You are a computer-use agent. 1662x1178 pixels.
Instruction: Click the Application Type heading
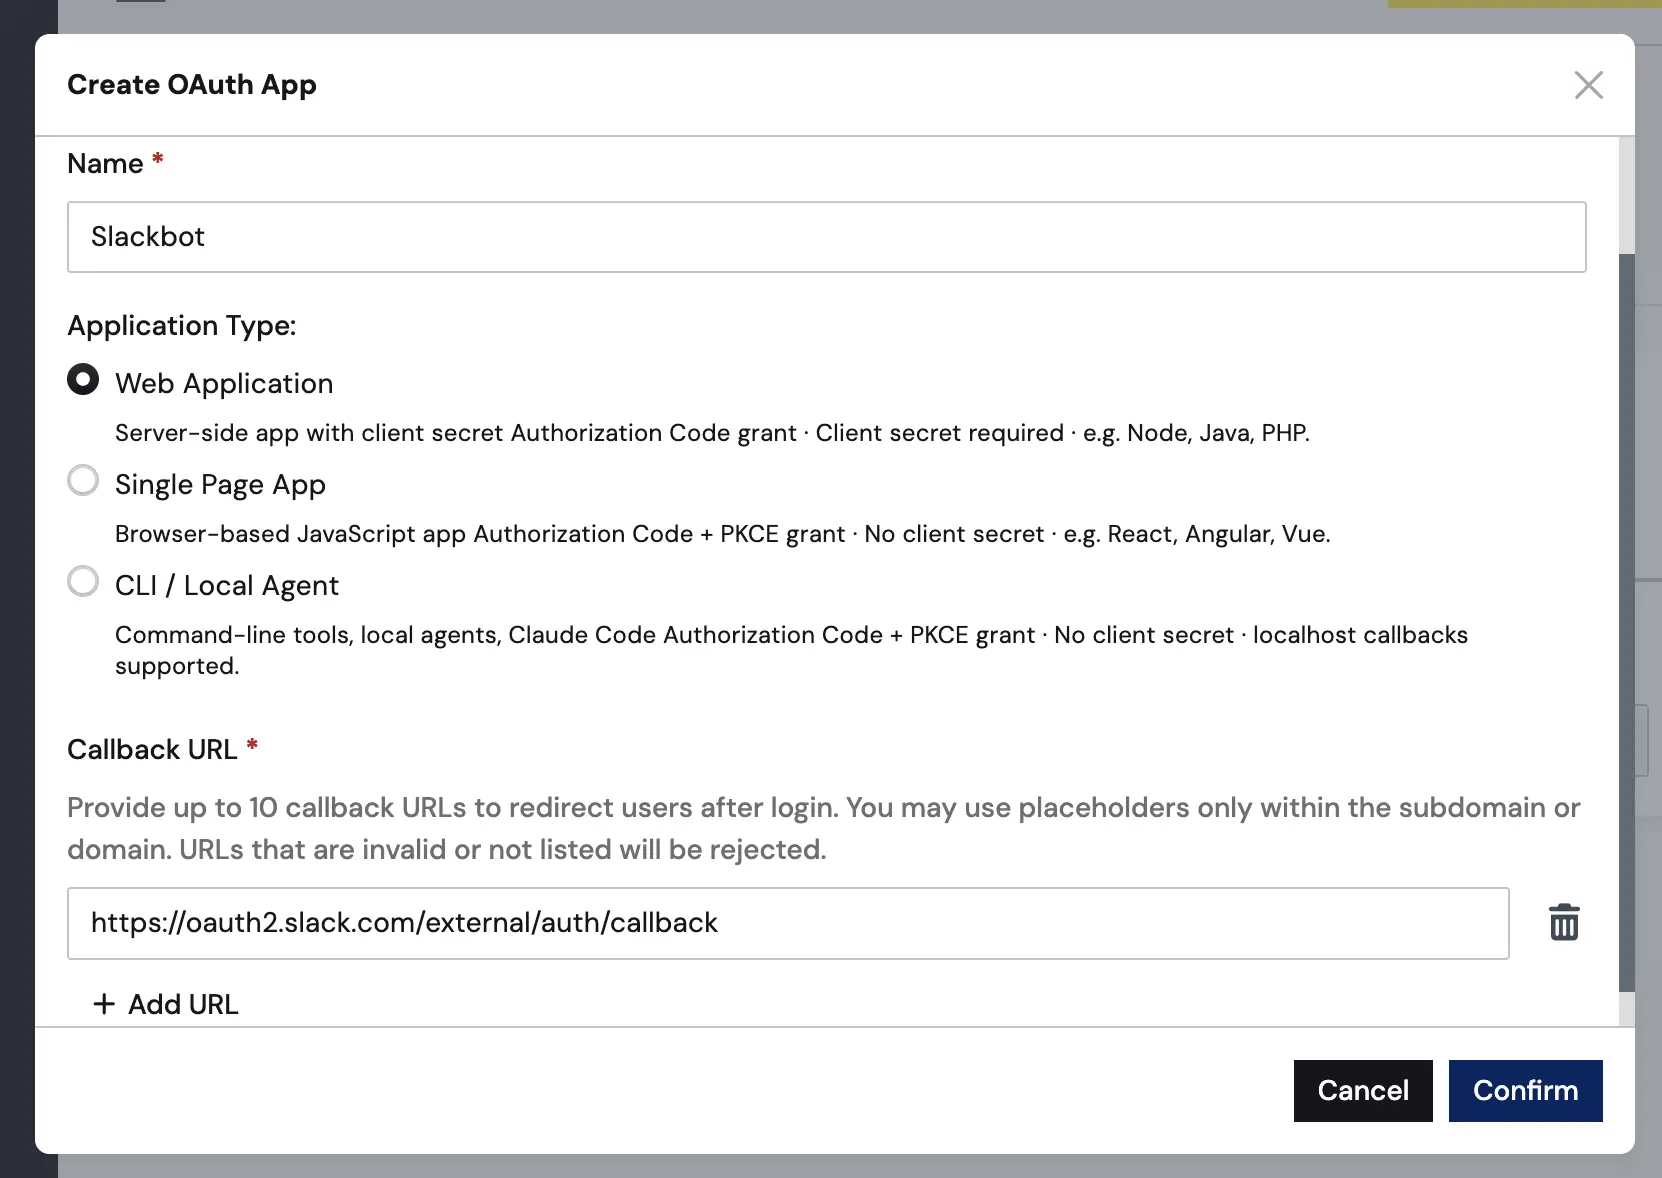click(x=182, y=326)
